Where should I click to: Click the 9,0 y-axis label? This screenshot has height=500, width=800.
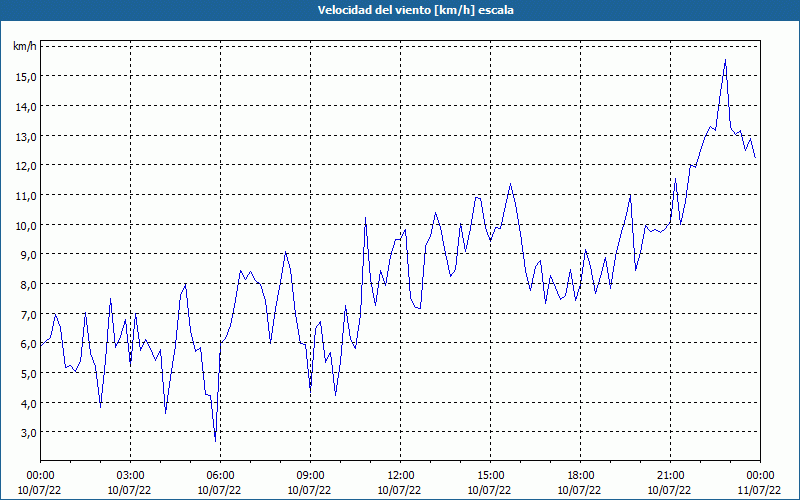tap(28, 255)
